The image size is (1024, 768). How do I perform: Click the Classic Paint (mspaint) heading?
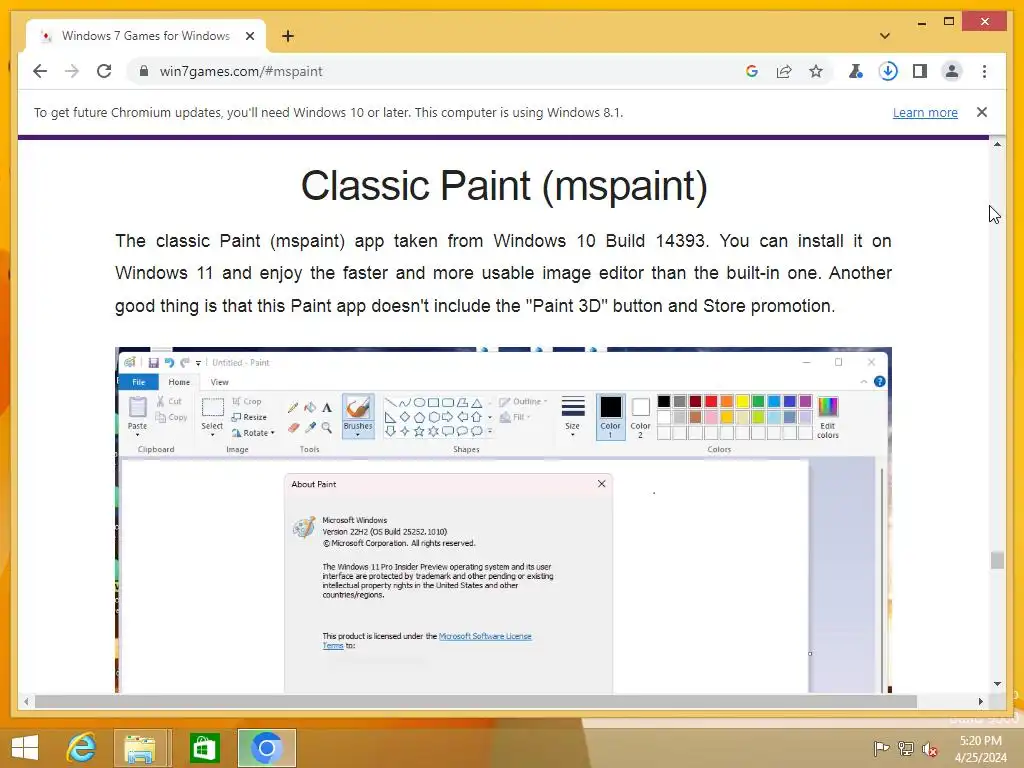[x=504, y=186]
